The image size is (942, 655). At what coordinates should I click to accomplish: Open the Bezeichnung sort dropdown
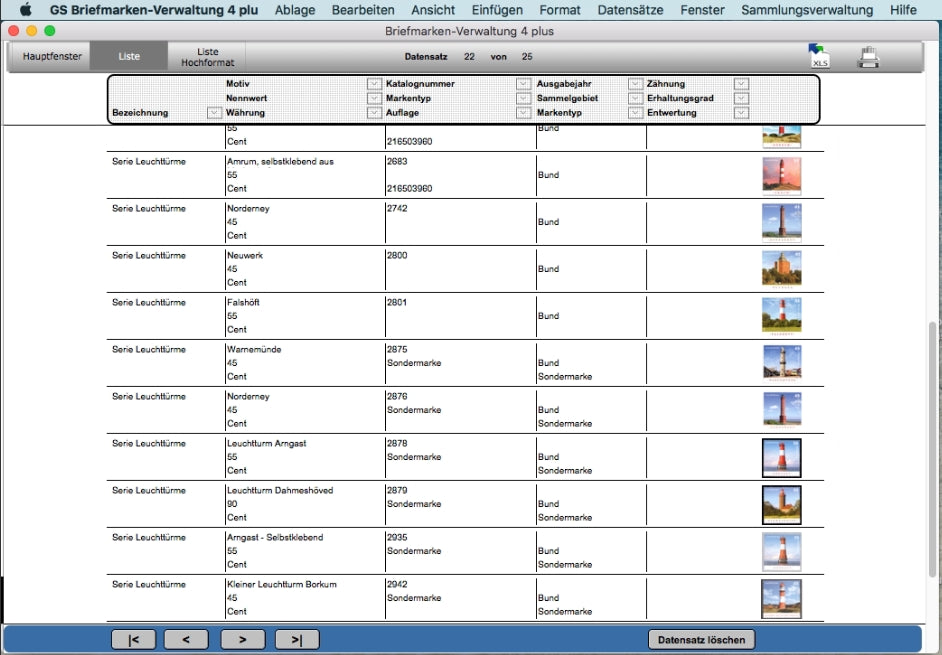pyautogui.click(x=214, y=113)
